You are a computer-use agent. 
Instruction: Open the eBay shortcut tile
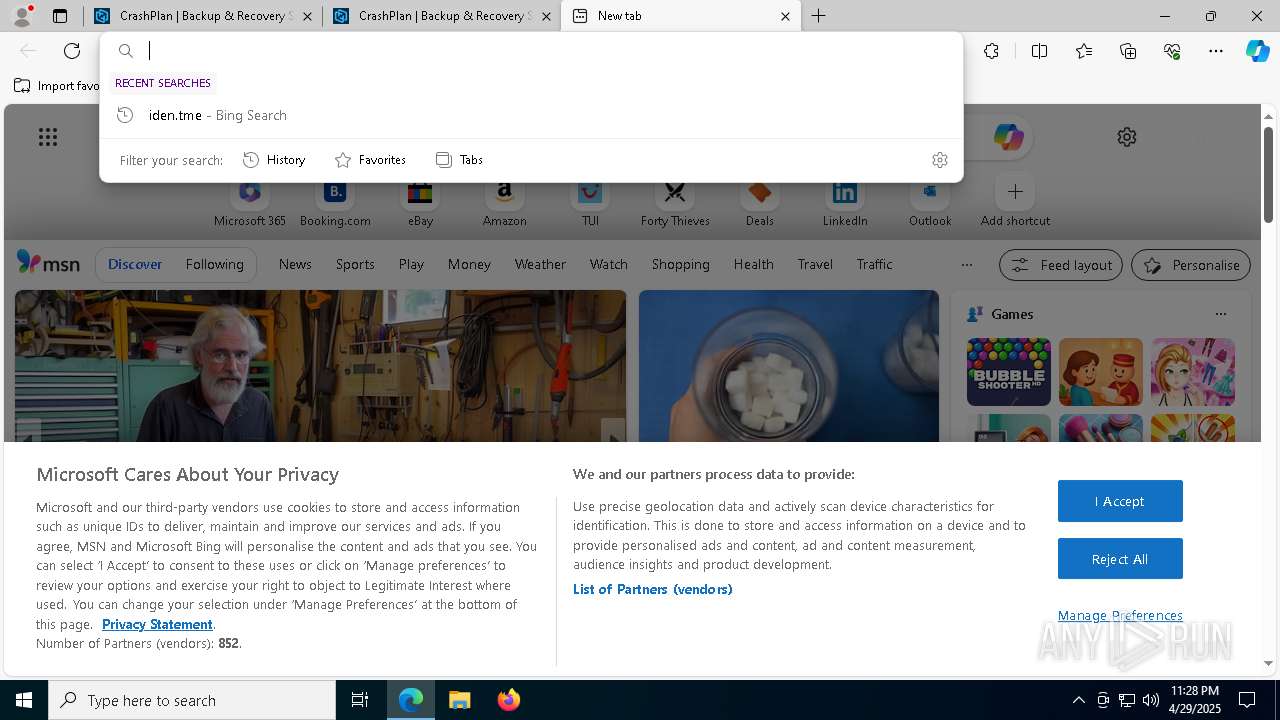[420, 203]
